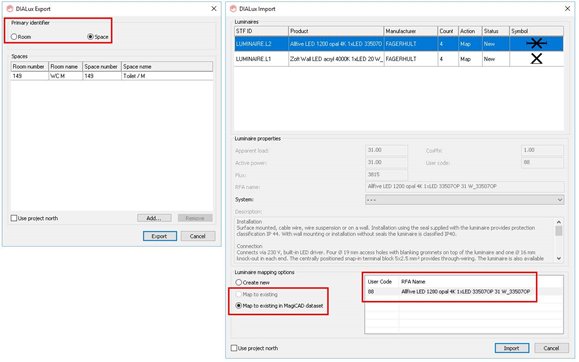Click the Map action cell for LUMINAIRE.L1

pos(470,59)
